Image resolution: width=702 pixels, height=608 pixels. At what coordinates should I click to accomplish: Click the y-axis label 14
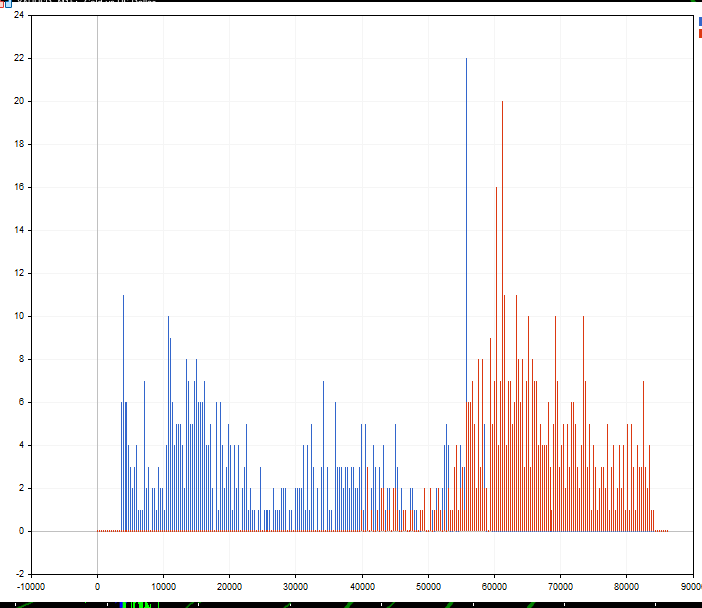[19, 230]
